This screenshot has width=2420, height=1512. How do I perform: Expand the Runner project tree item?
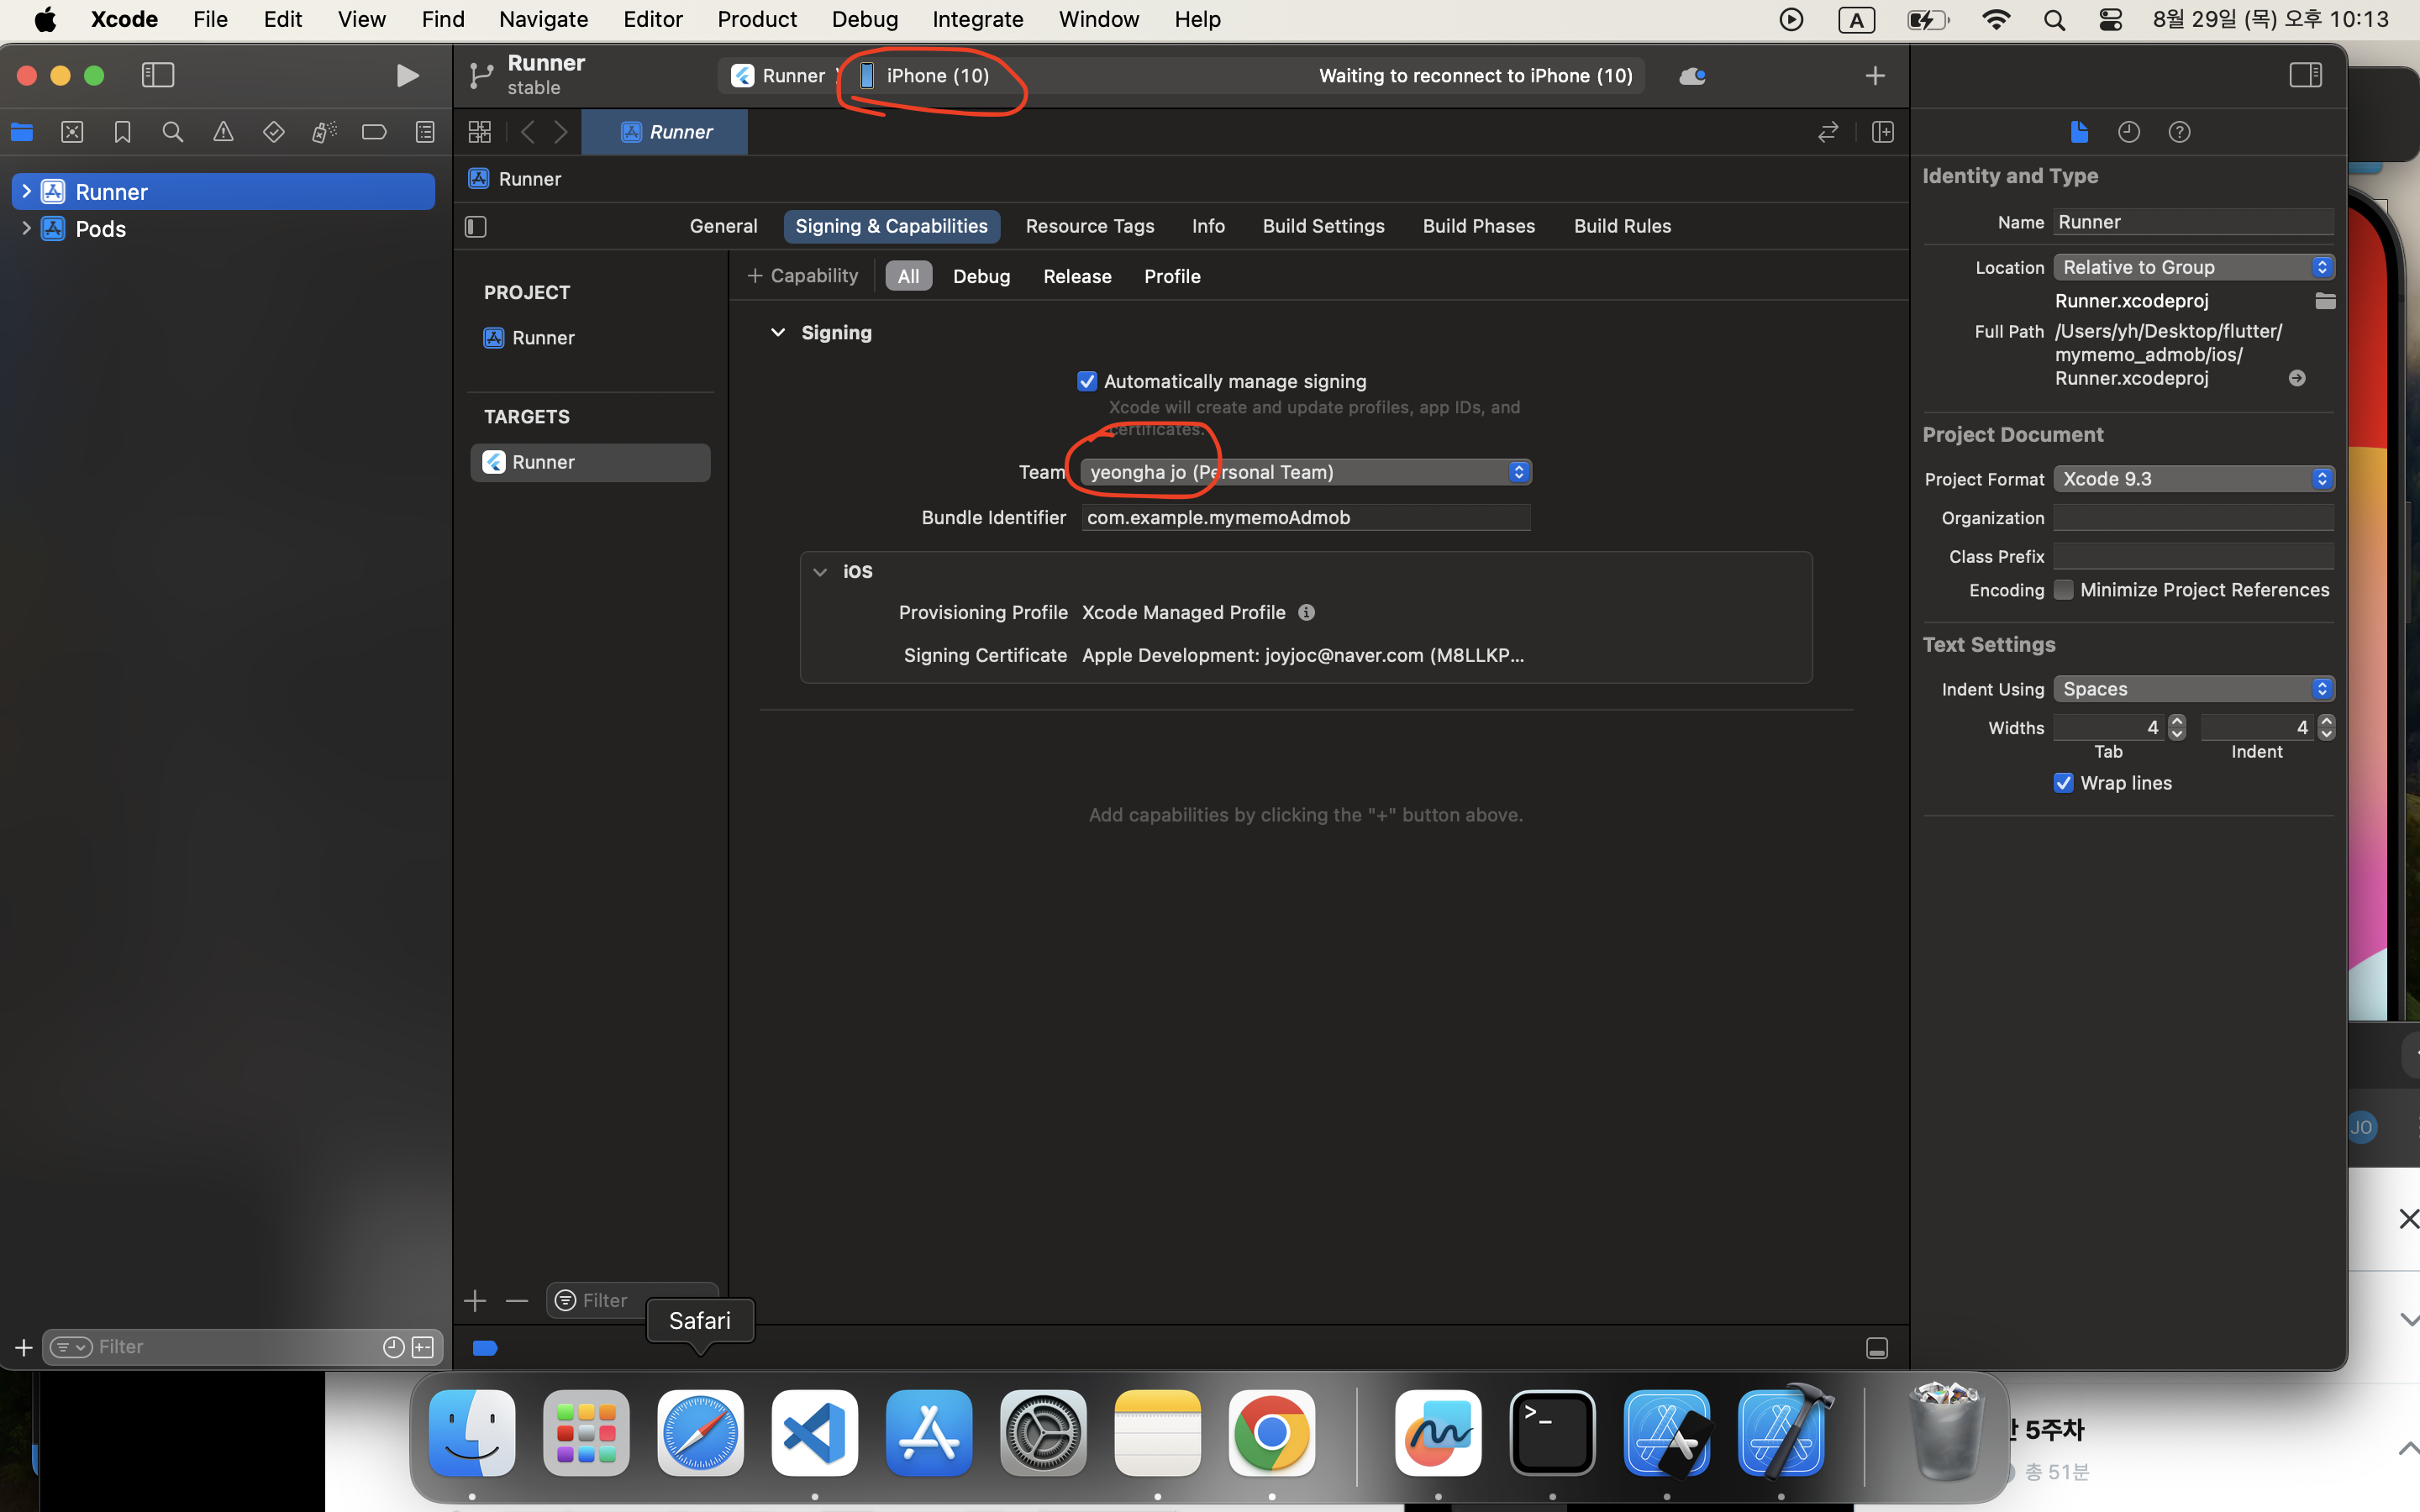pos(26,191)
